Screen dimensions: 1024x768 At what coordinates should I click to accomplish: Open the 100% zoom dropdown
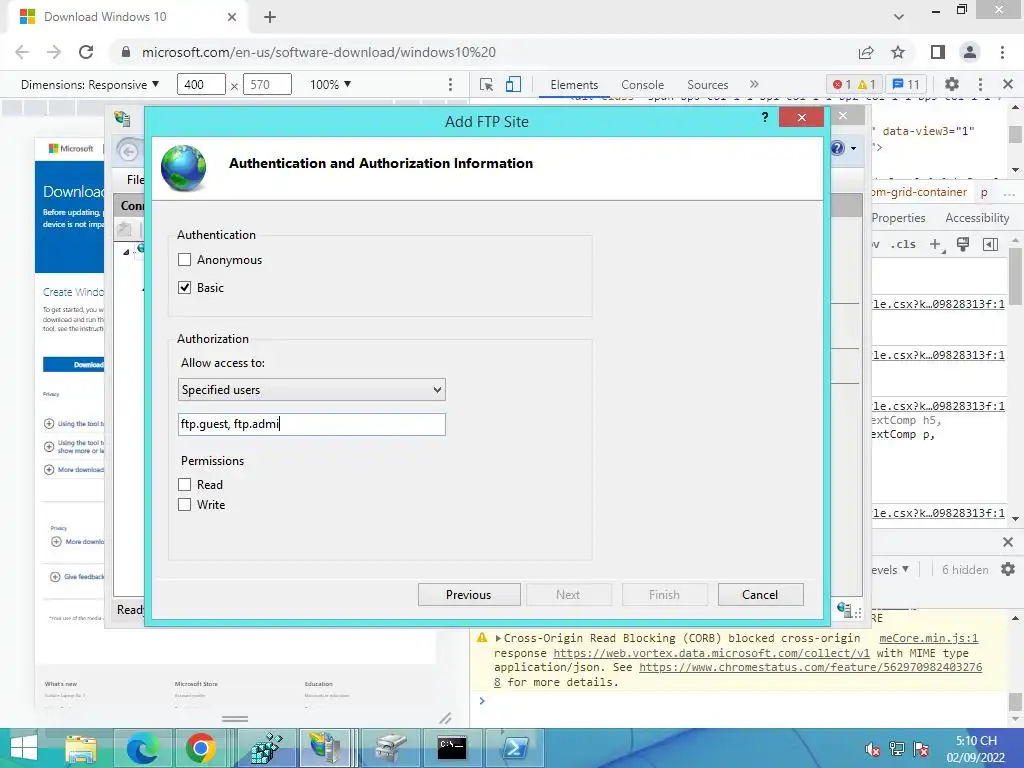330,84
